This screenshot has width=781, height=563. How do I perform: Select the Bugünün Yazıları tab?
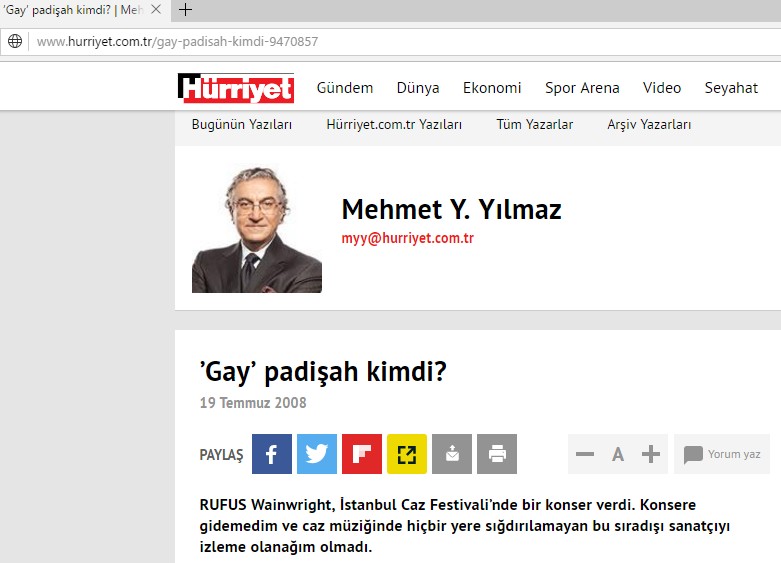[242, 125]
